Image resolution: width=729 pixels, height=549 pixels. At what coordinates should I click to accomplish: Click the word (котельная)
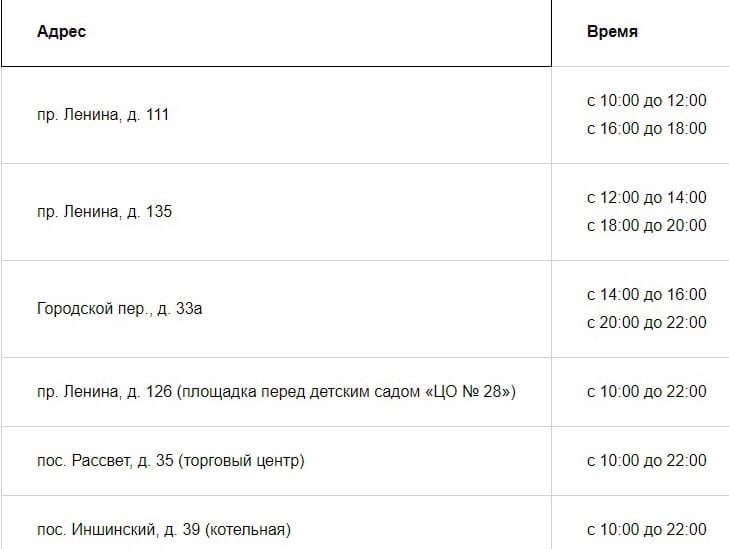(248, 529)
